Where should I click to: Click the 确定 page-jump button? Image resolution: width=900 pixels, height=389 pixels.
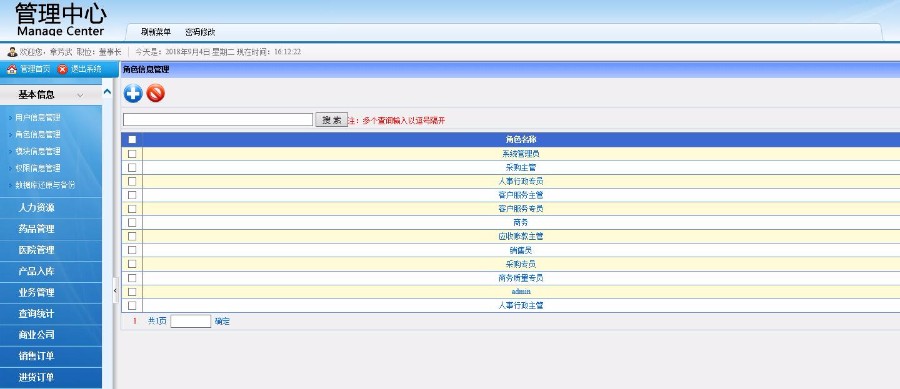[222, 321]
